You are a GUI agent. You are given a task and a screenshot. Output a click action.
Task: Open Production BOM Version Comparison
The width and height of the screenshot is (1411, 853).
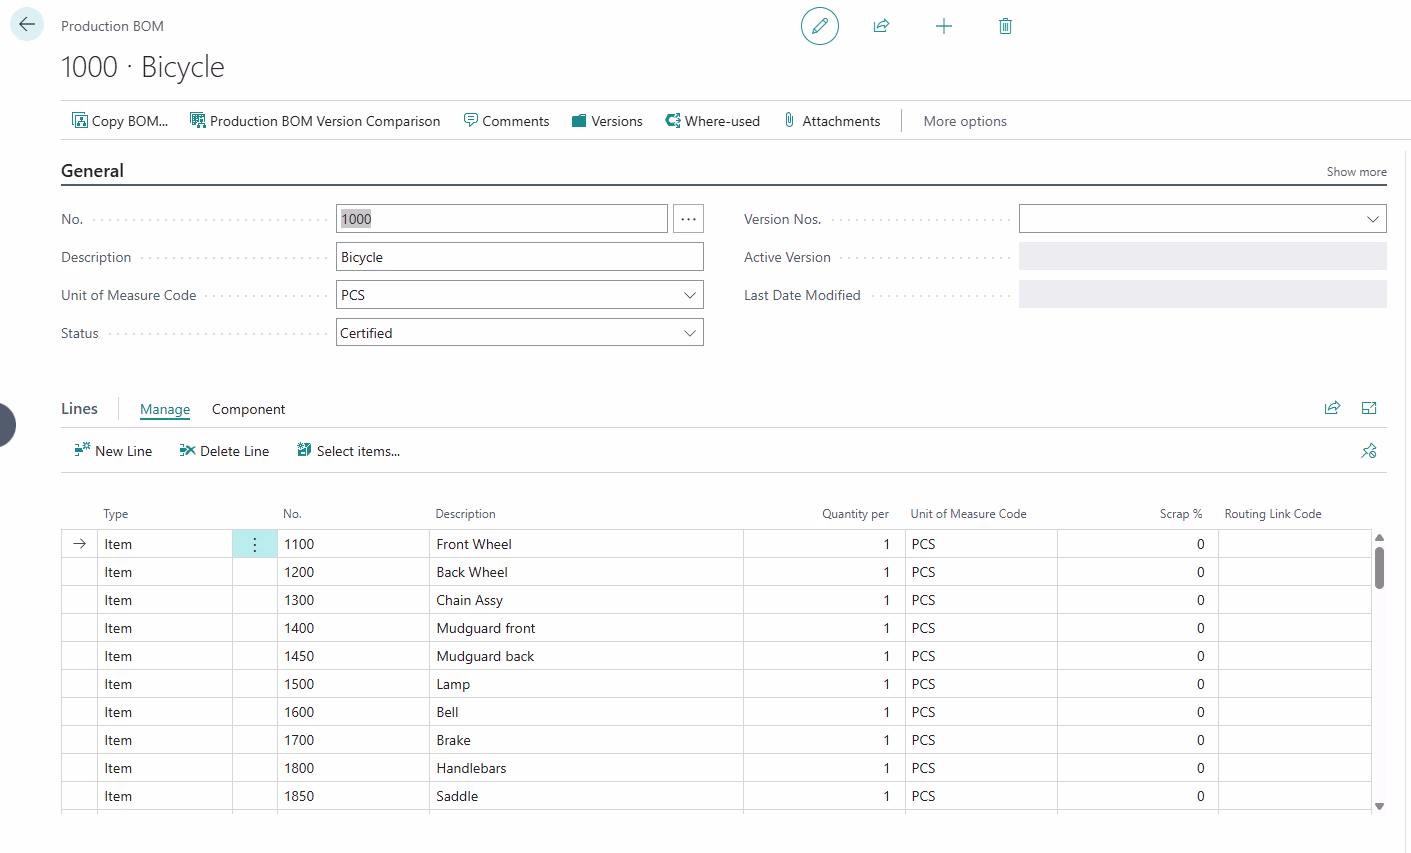tap(315, 121)
